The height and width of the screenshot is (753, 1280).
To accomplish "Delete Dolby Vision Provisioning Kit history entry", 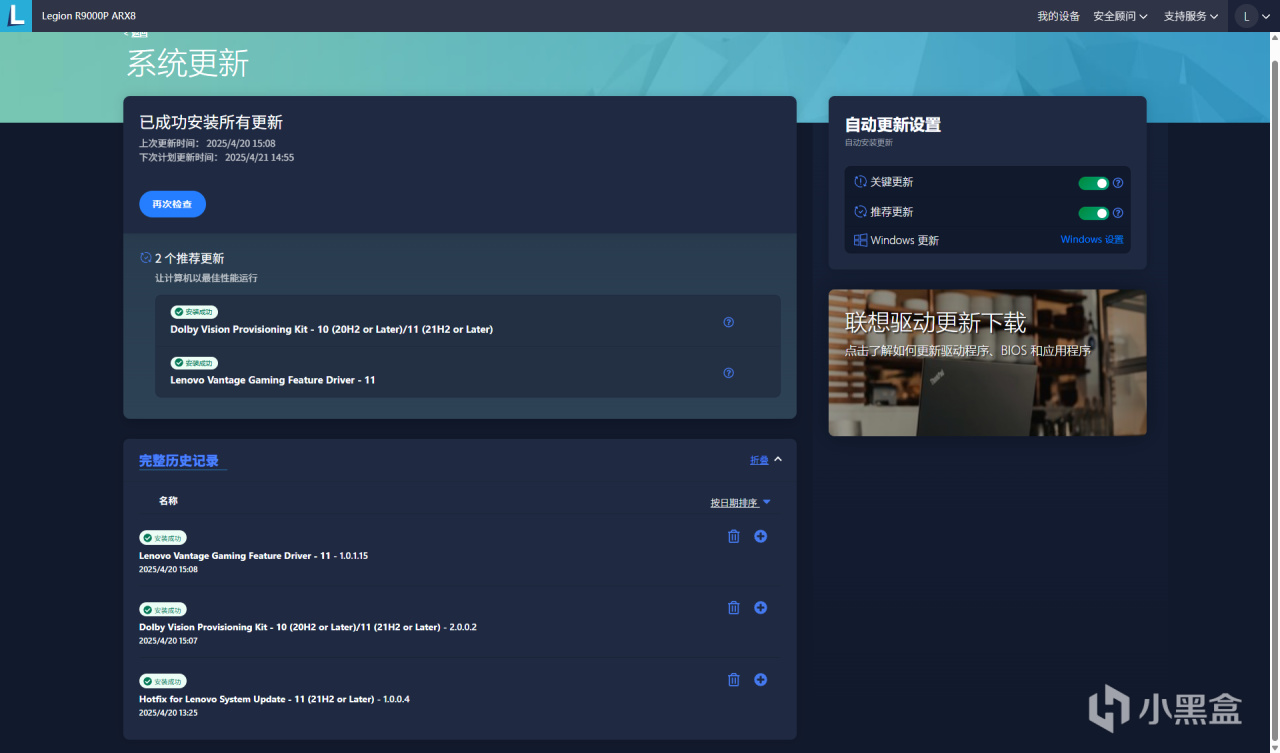I will [734, 608].
